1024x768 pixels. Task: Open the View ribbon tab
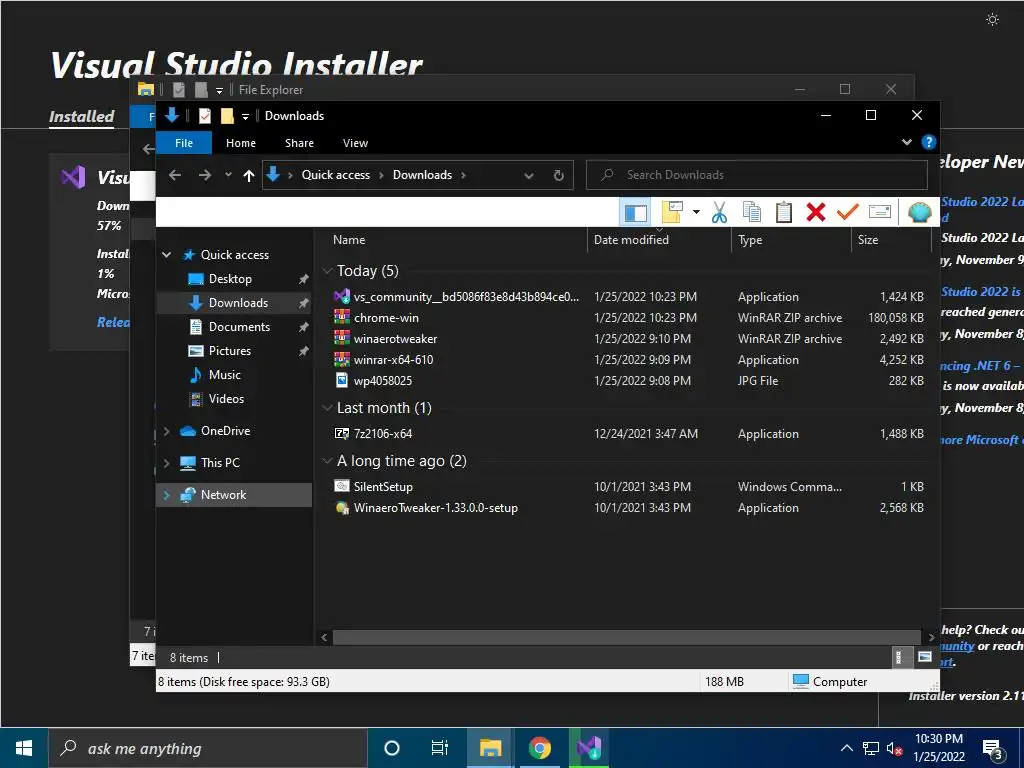point(355,143)
